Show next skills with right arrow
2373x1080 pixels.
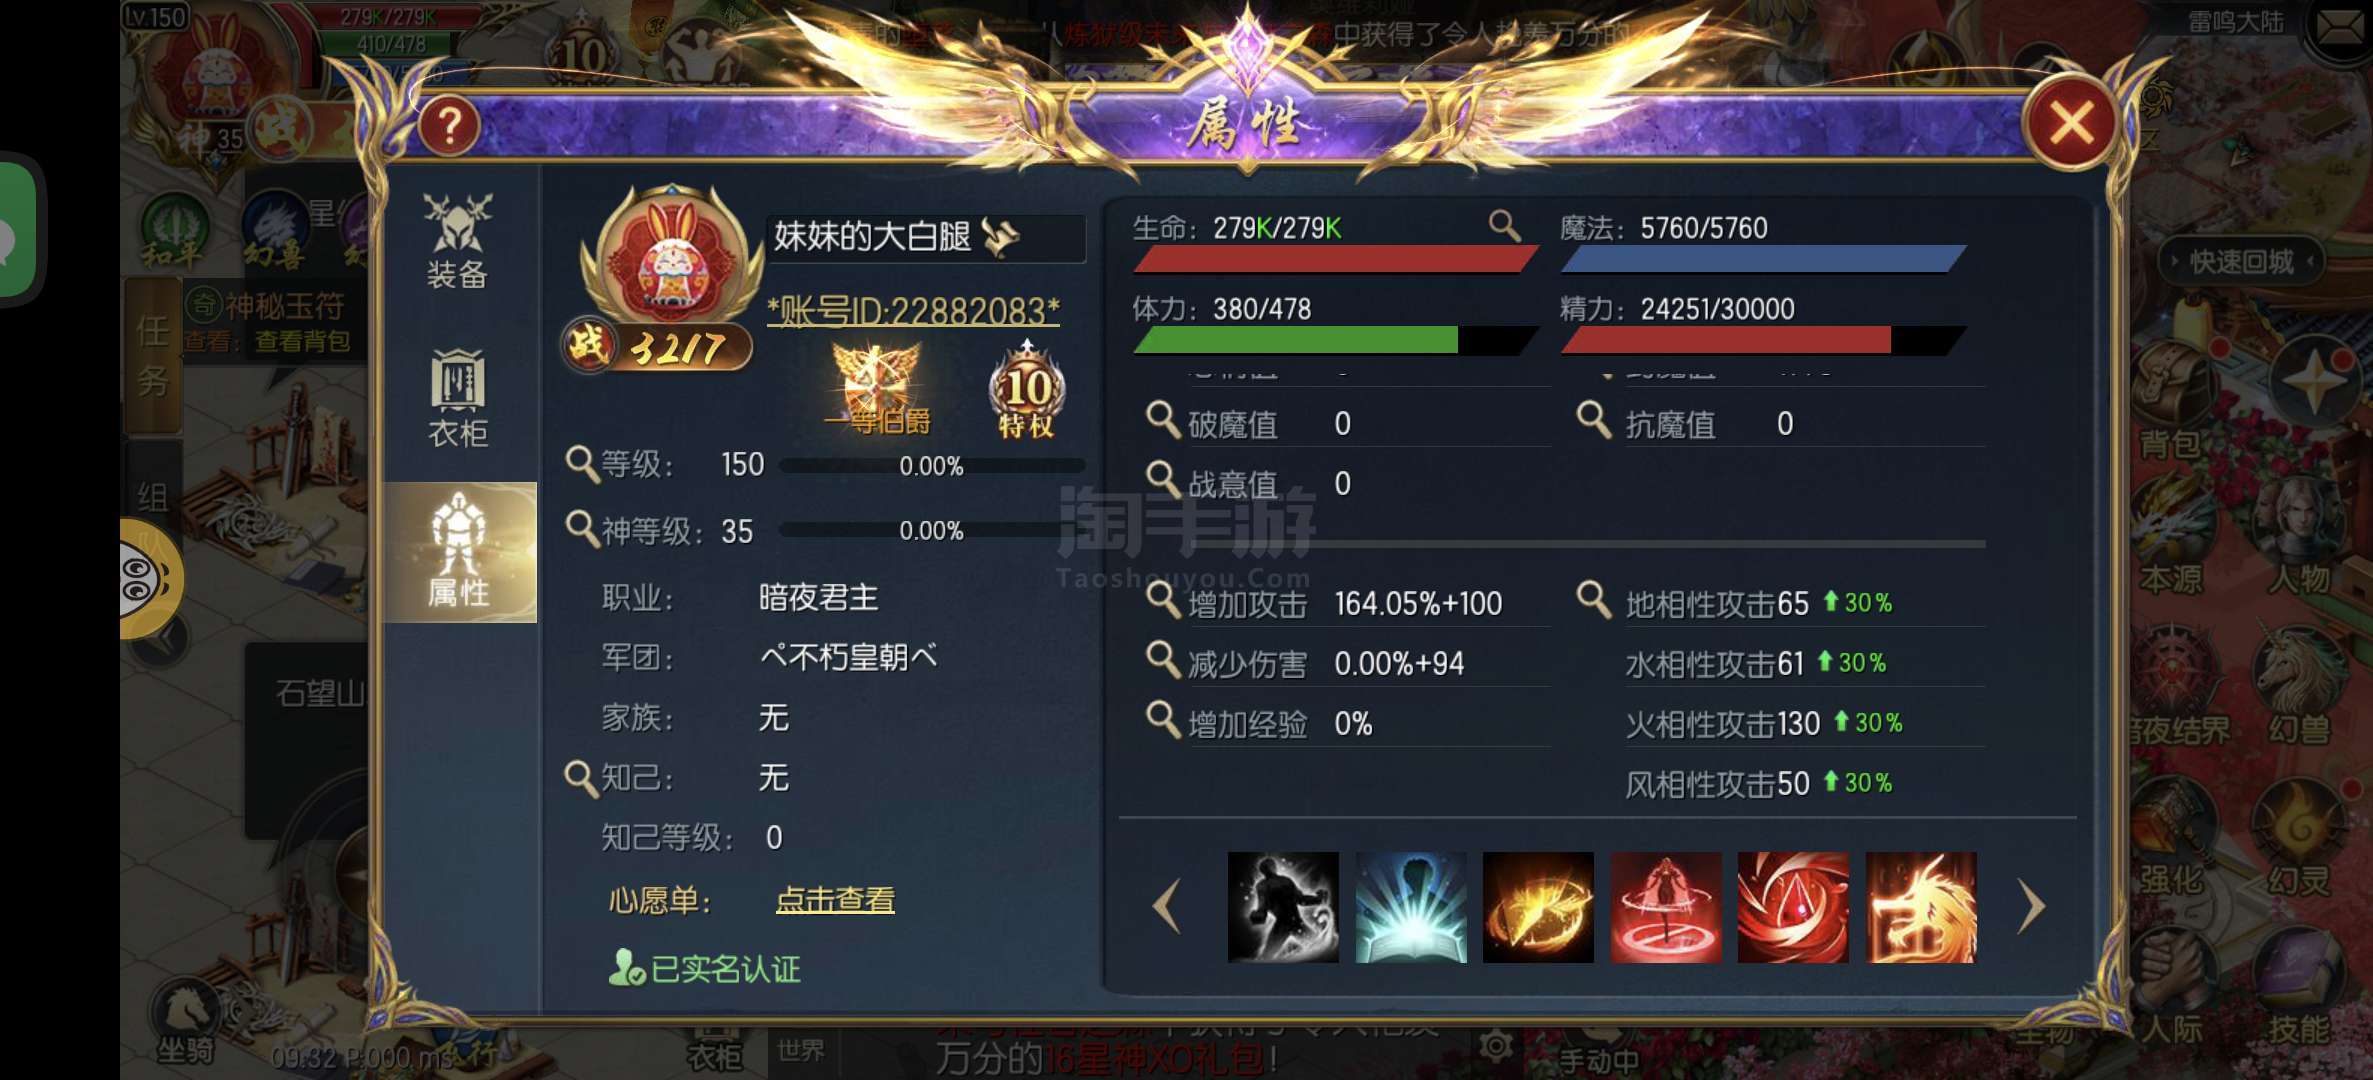(x=2031, y=907)
